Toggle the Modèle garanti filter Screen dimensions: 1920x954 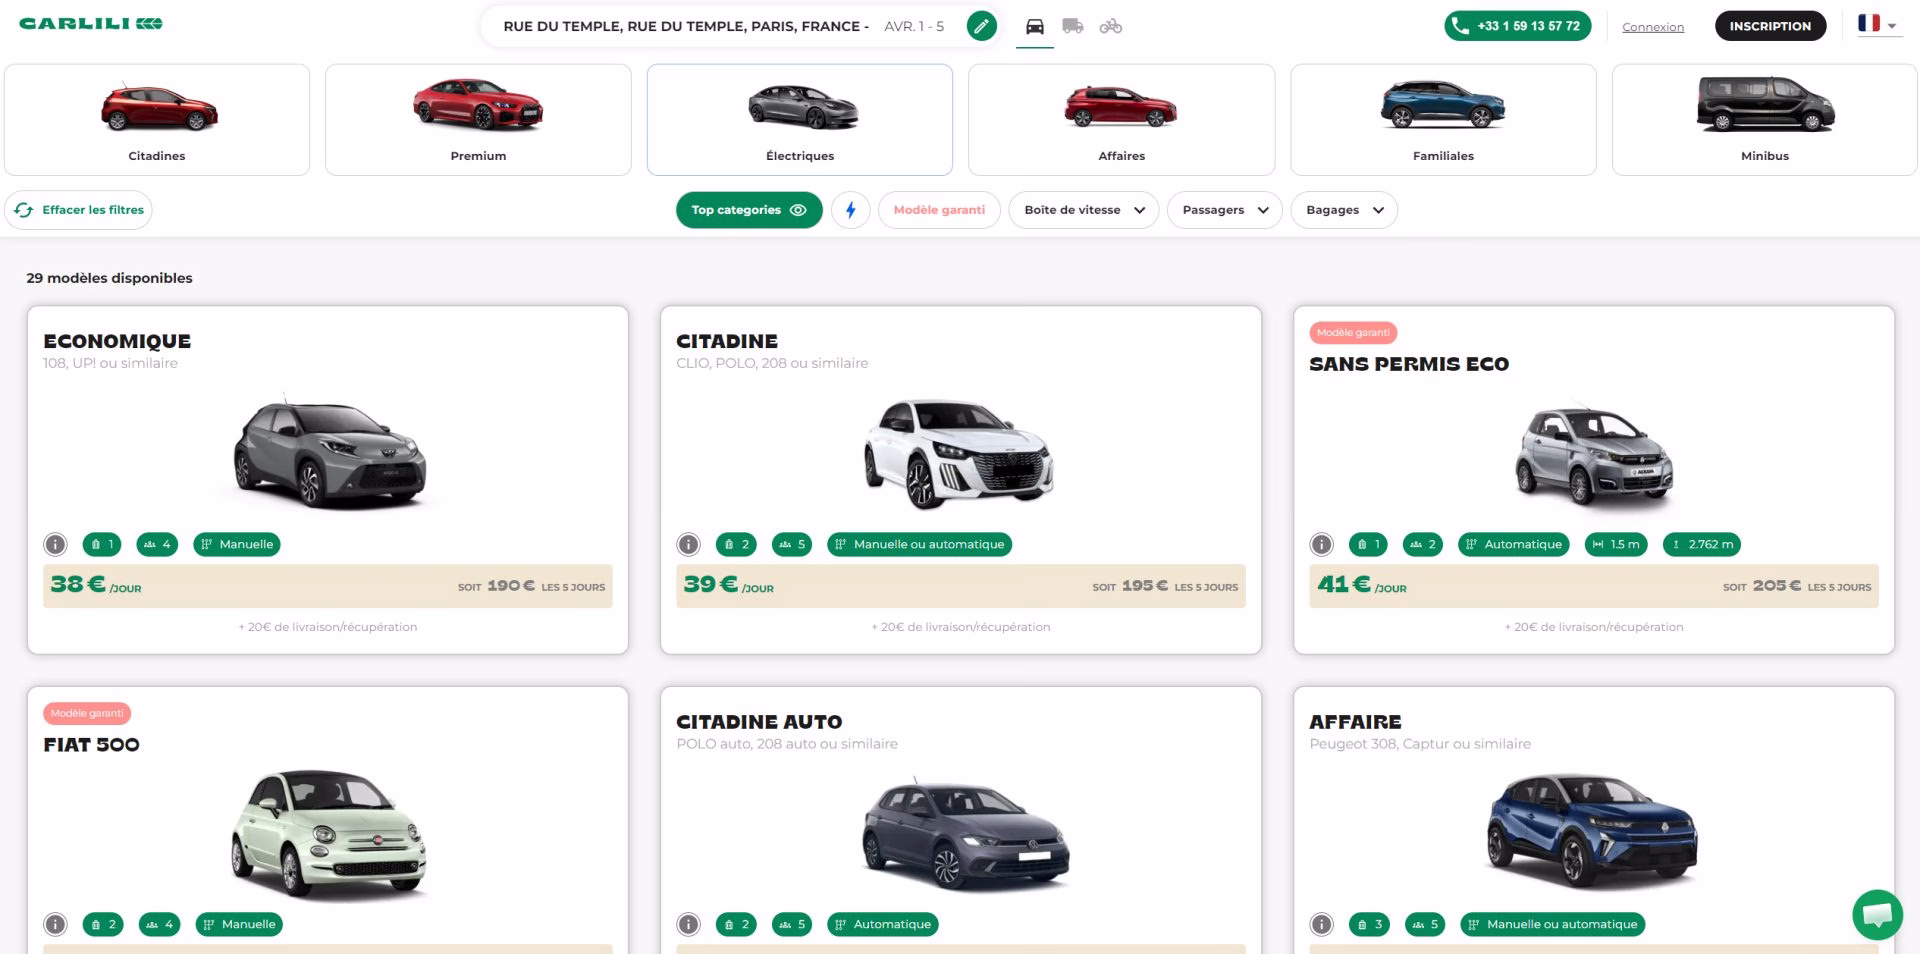coord(939,210)
